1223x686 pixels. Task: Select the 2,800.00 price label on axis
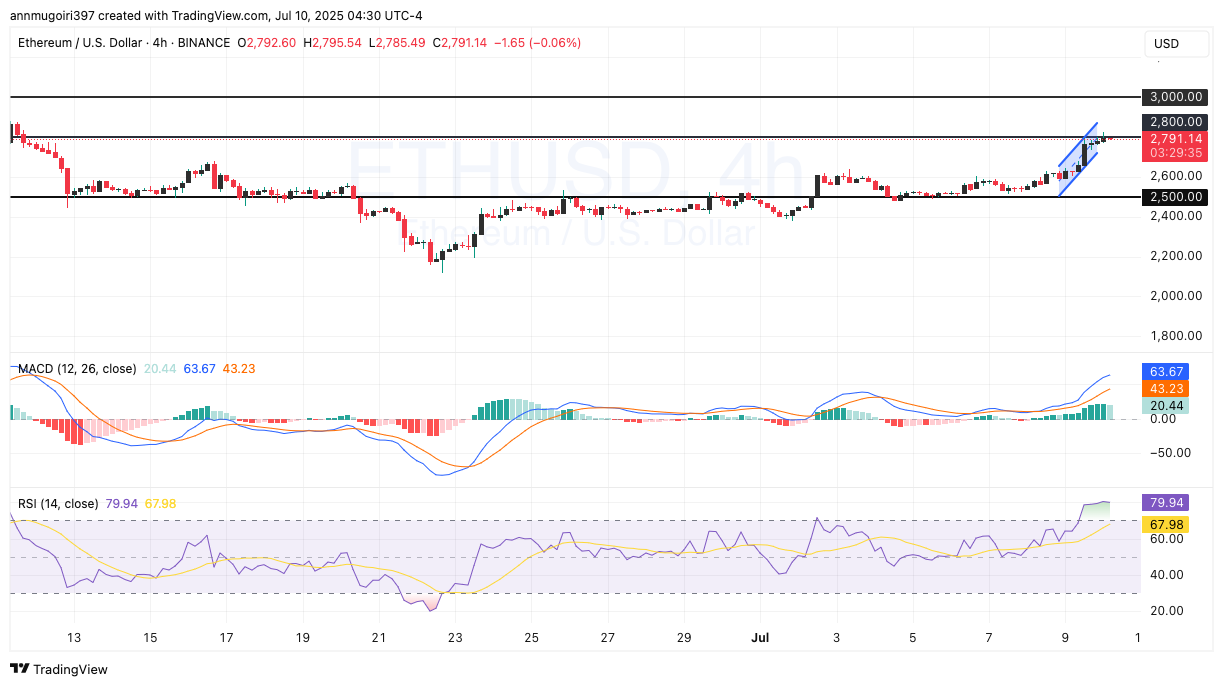[x=1175, y=122]
